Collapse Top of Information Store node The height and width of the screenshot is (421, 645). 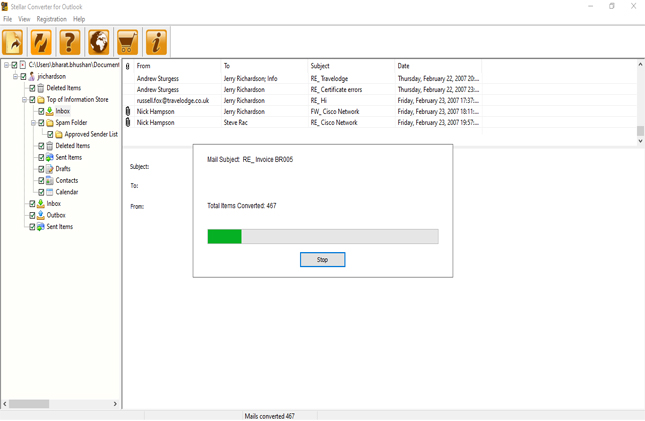[x=25, y=100]
